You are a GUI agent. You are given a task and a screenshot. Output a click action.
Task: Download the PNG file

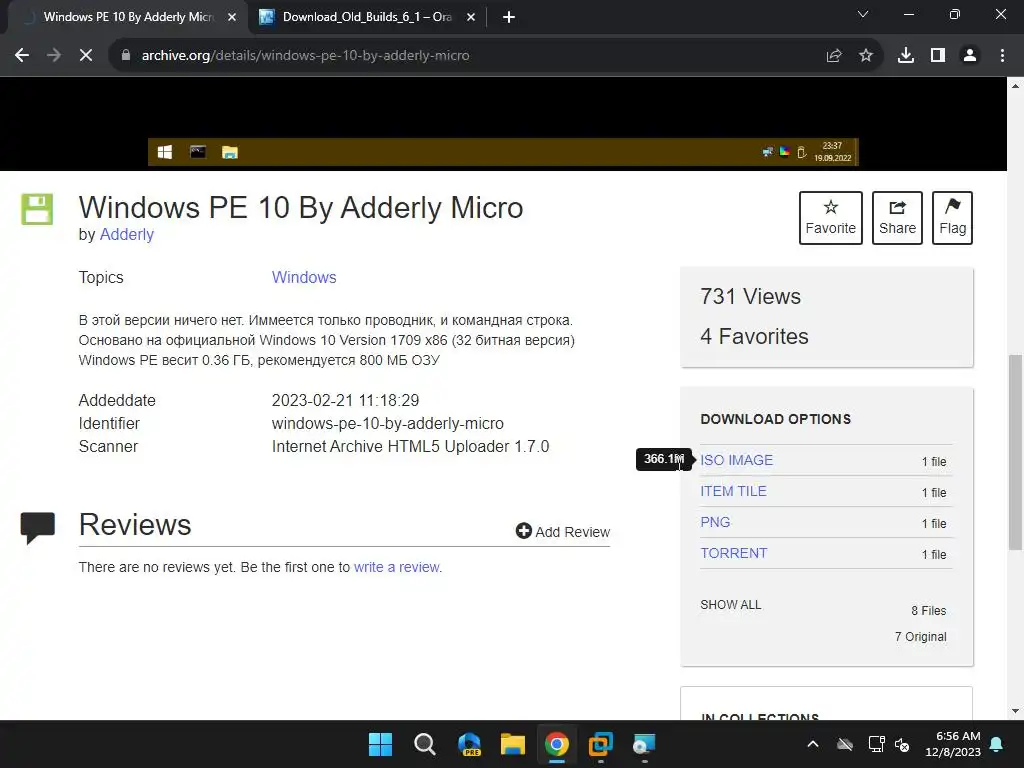tap(715, 522)
